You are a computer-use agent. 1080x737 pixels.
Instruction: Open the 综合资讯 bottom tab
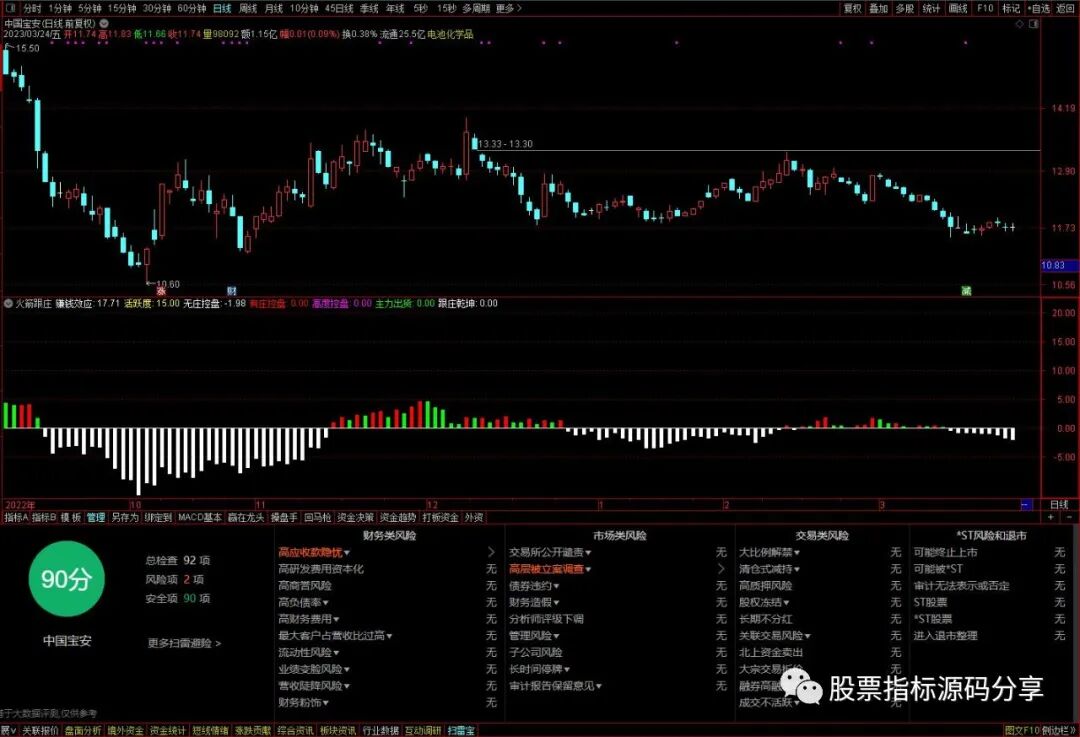coord(296,730)
